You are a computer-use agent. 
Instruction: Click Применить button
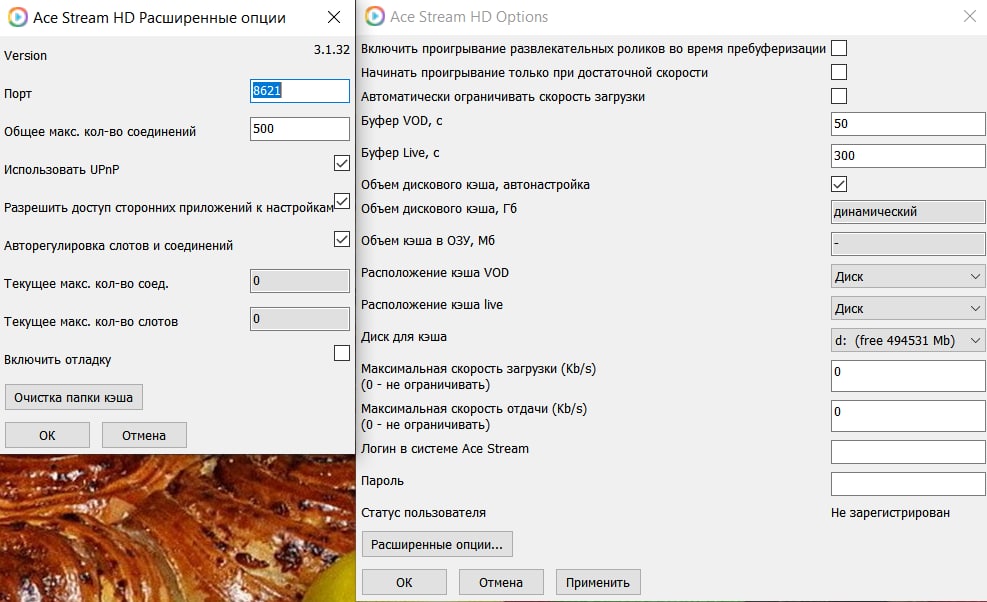pyautogui.click(x=598, y=582)
